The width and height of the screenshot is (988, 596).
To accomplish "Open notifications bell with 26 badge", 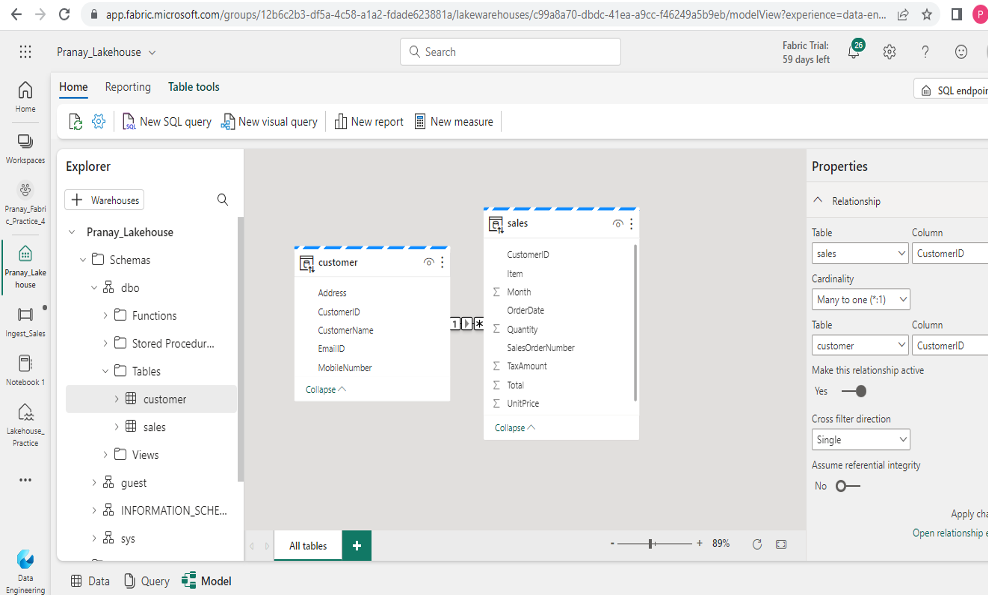I will pos(854,50).
